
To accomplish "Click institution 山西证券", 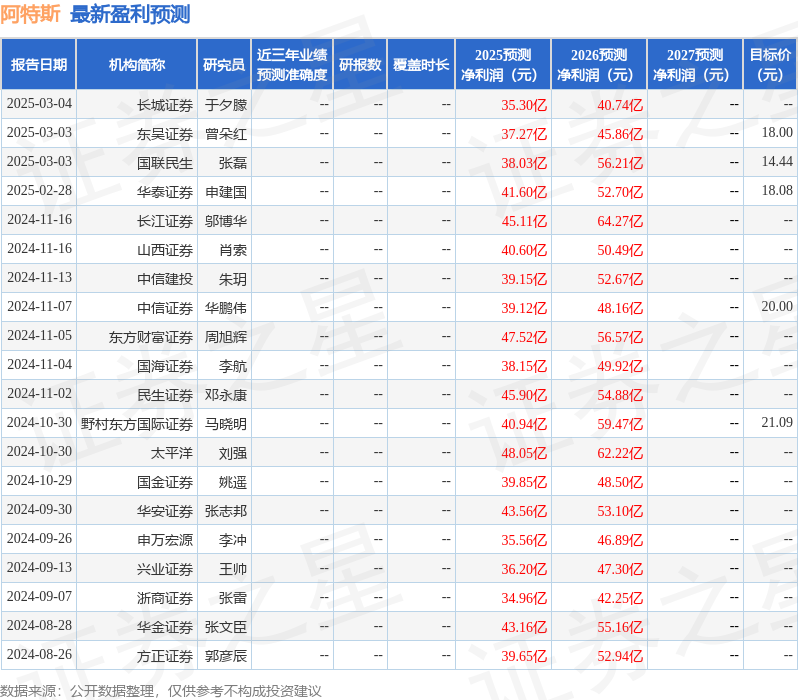I will pos(165,250).
